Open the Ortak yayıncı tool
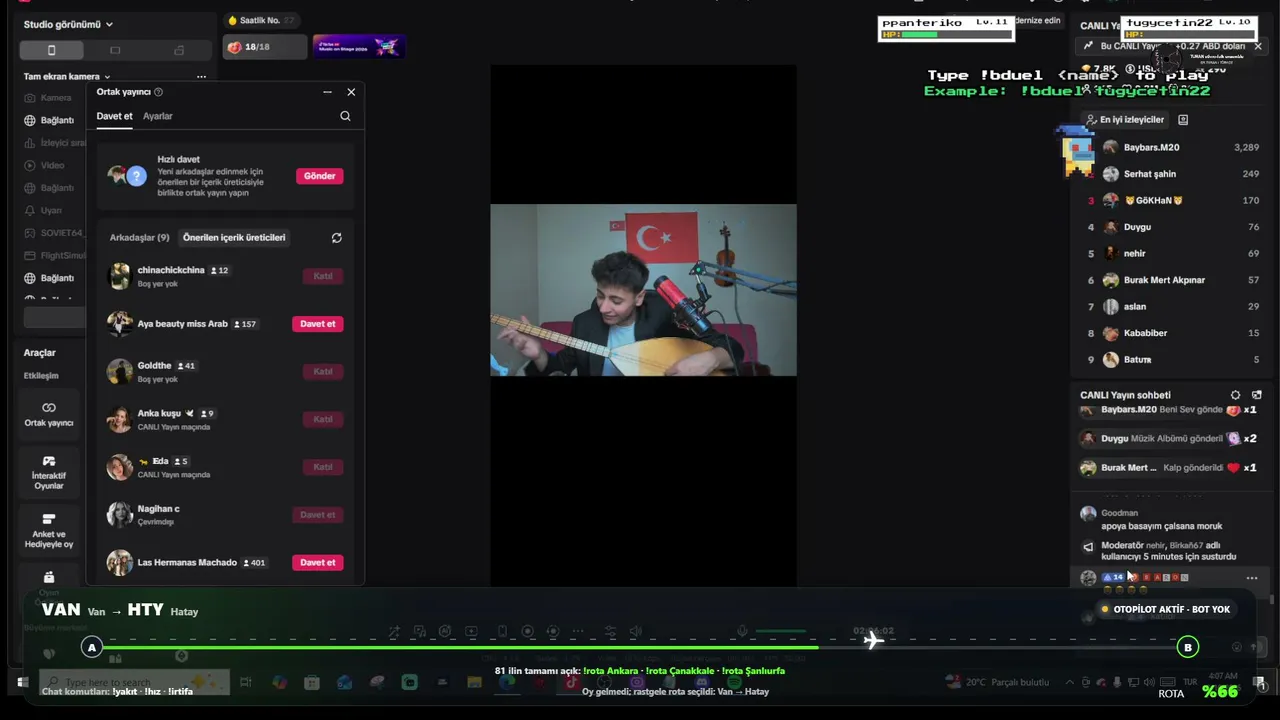The image size is (1280, 720). tap(49, 414)
